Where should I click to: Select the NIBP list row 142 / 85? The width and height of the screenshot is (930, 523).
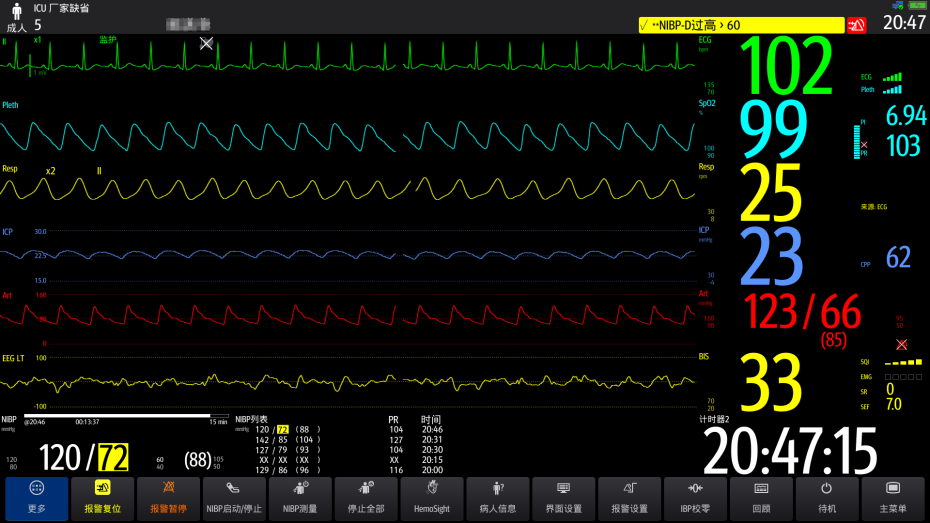coord(349,439)
